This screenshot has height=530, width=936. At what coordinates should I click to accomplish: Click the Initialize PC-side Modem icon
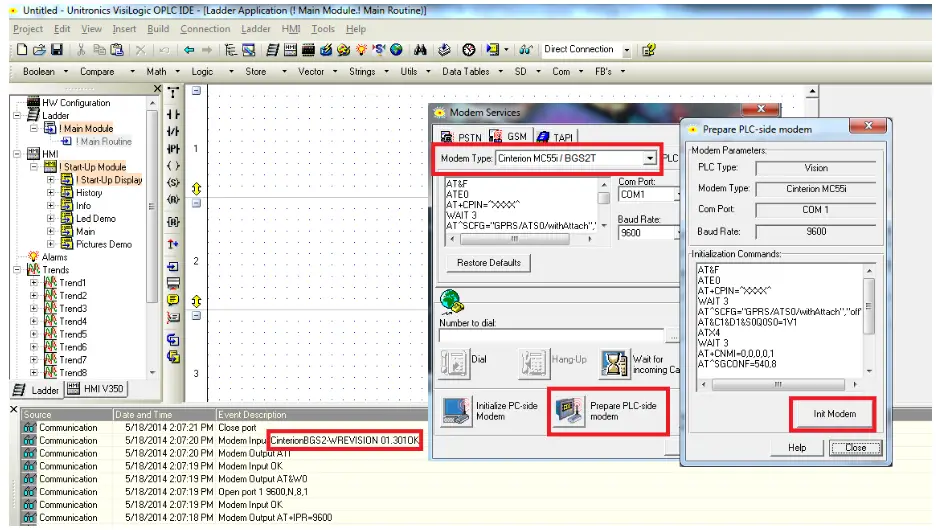(x=457, y=411)
